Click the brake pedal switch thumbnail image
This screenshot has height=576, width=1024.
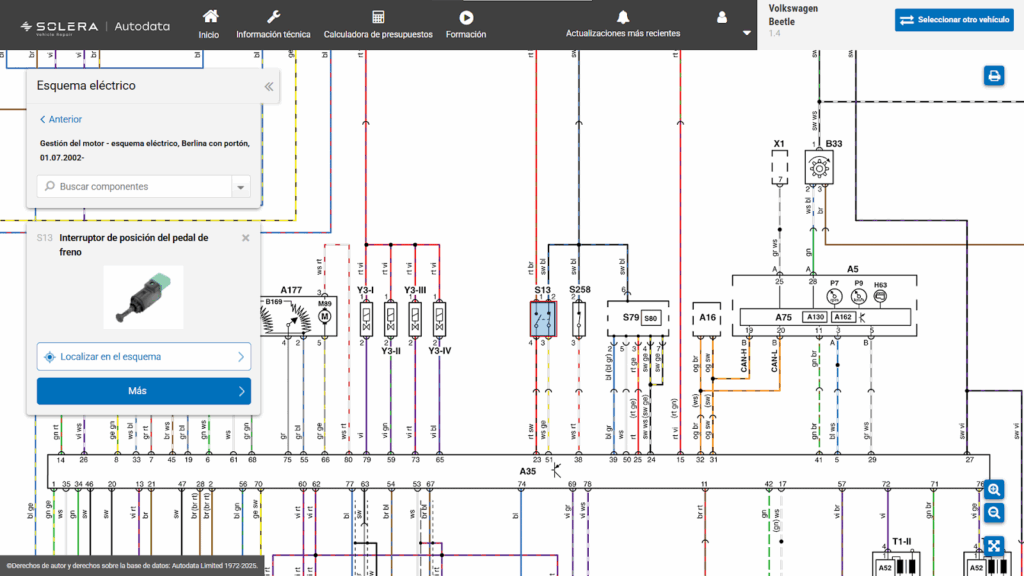click(144, 297)
